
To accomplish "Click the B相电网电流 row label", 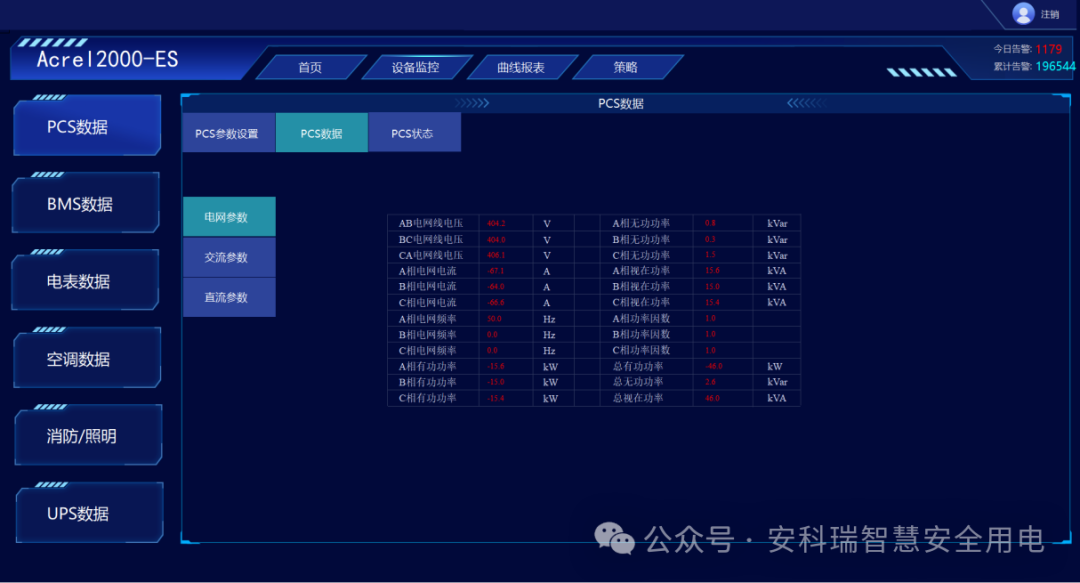I will coord(427,287).
